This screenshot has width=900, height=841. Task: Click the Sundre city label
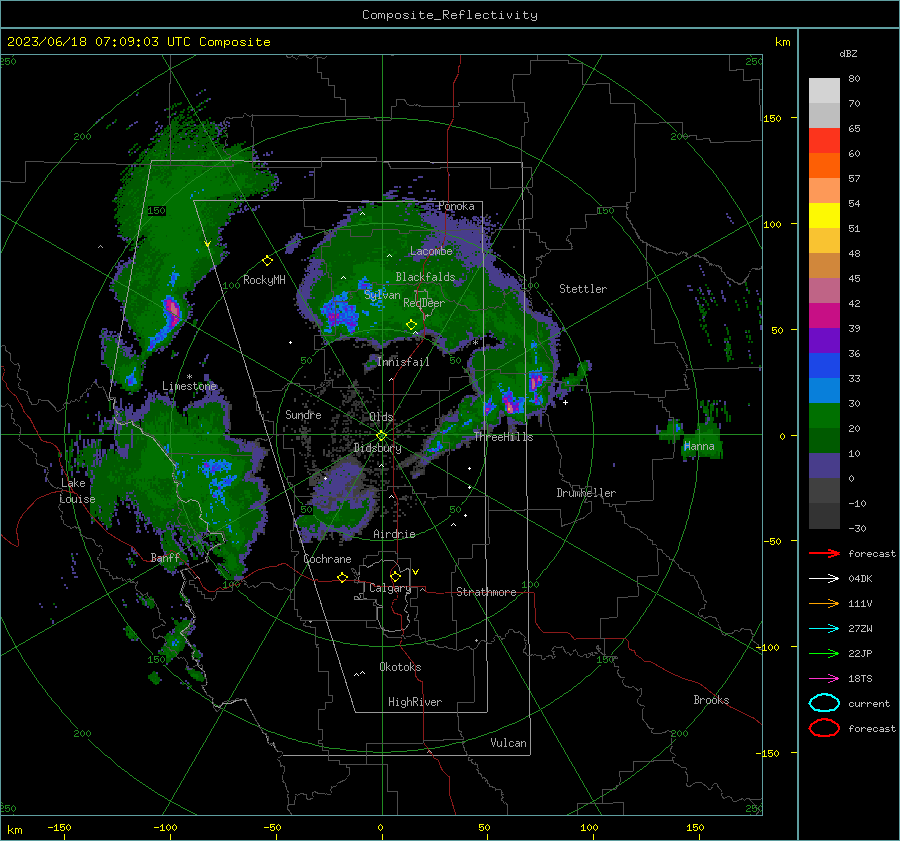(303, 414)
